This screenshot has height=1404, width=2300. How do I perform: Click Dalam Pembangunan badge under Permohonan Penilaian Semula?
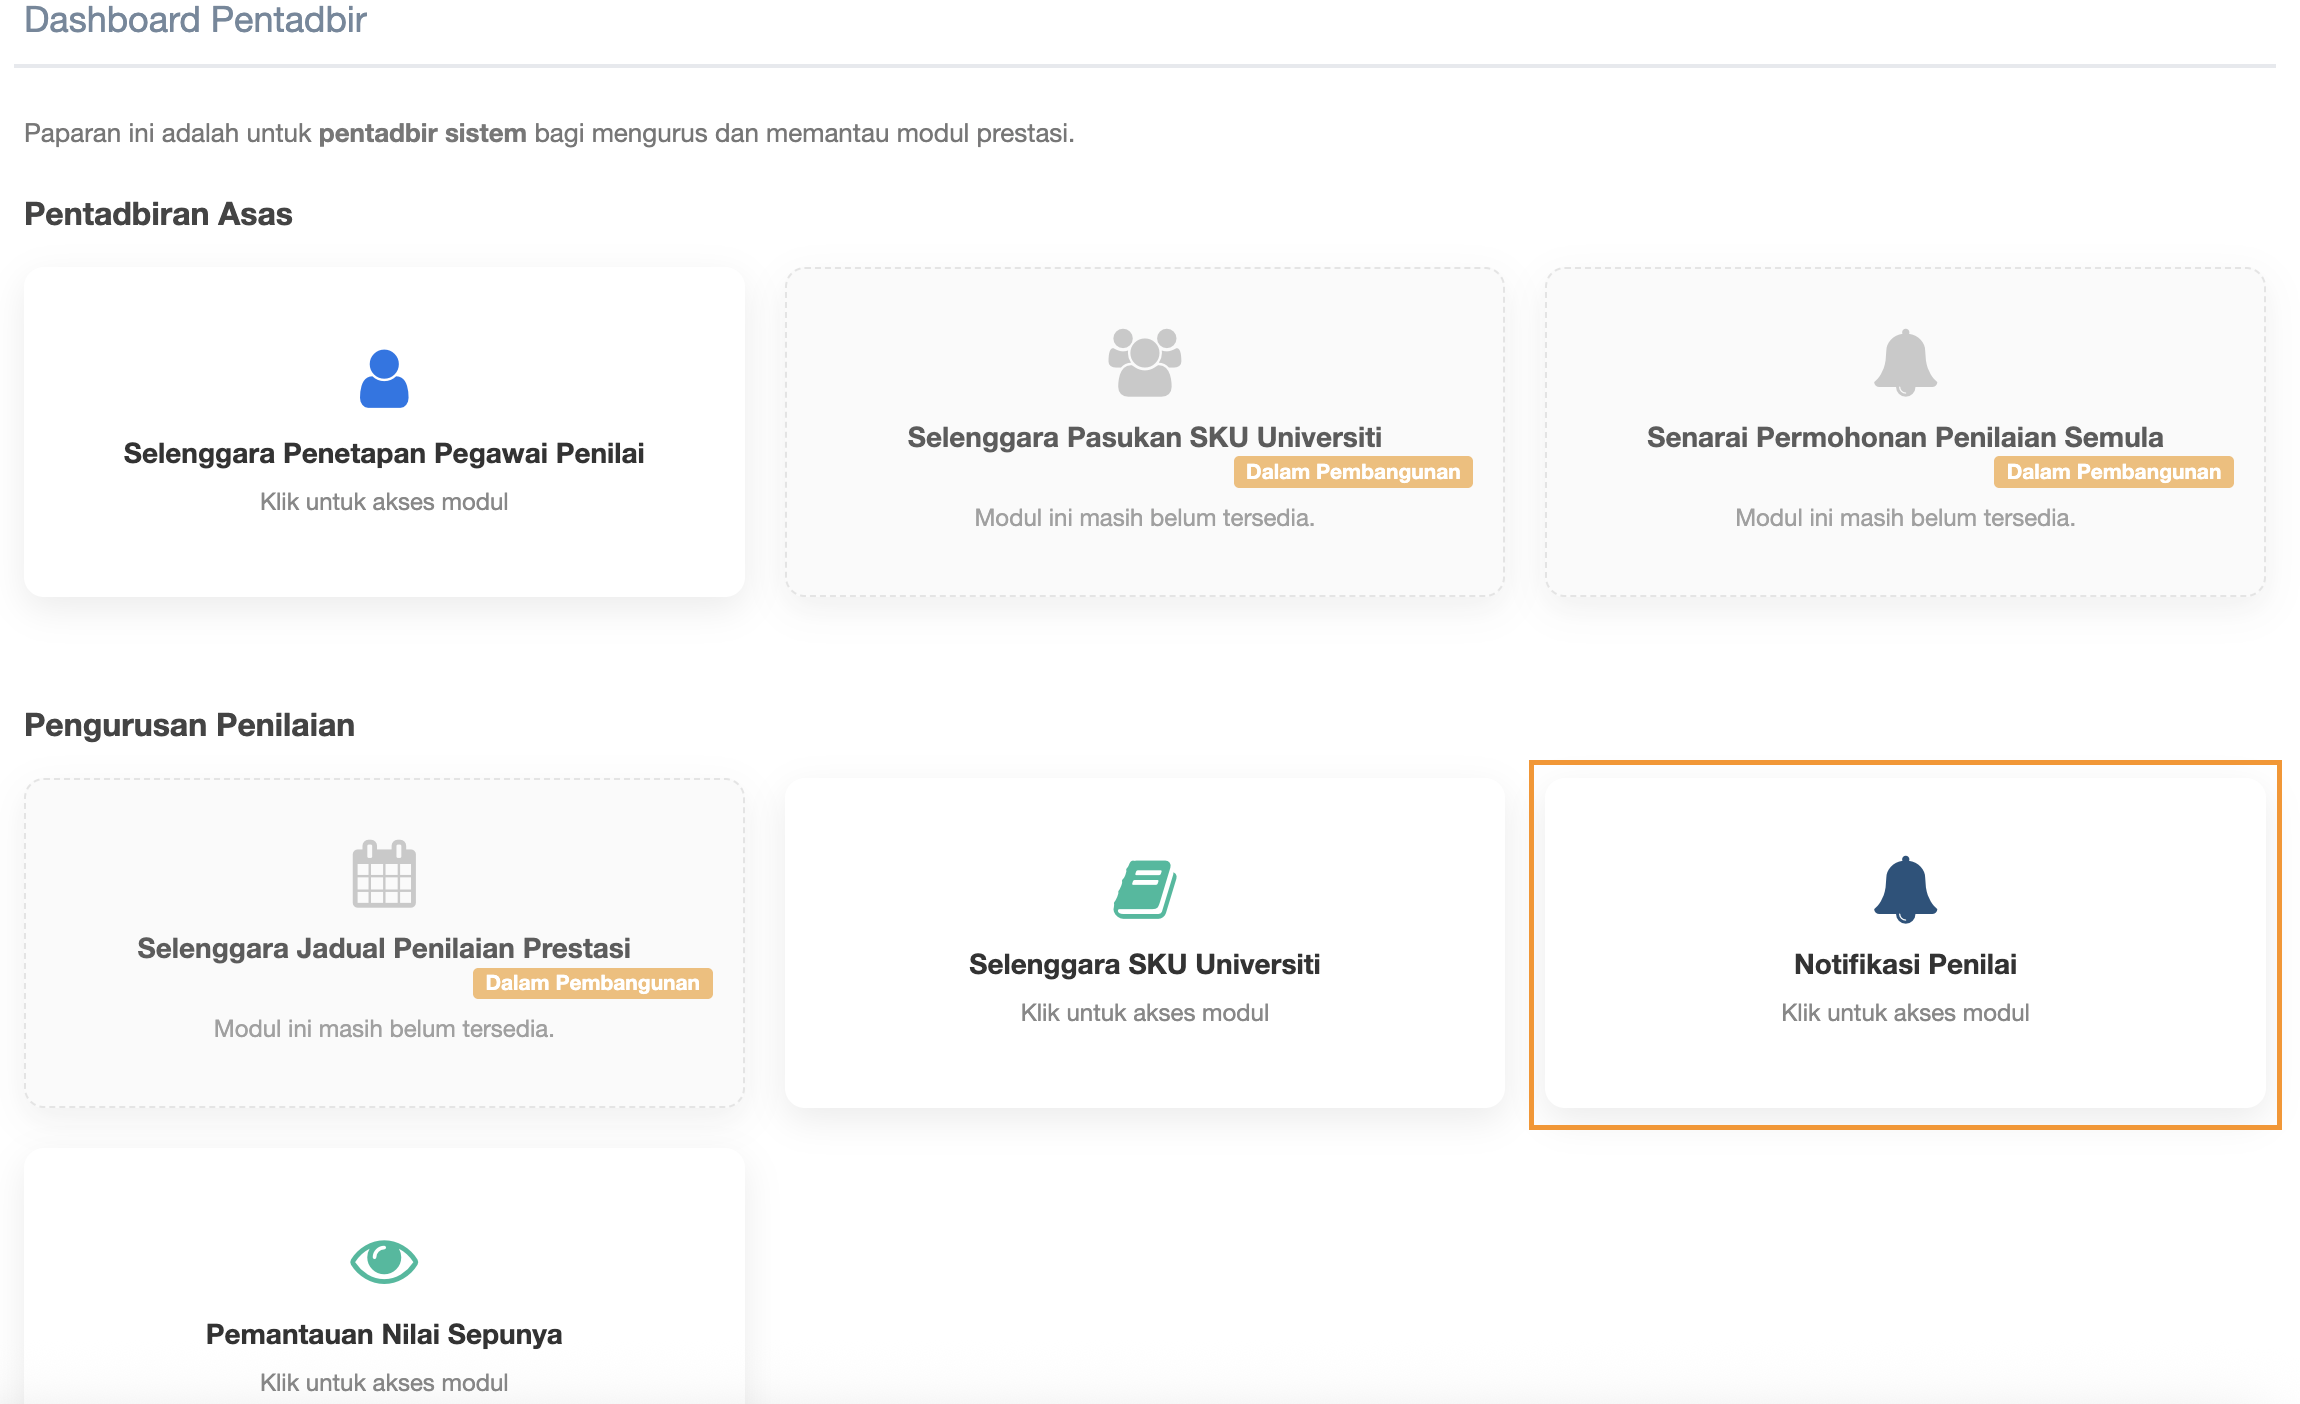point(2112,472)
